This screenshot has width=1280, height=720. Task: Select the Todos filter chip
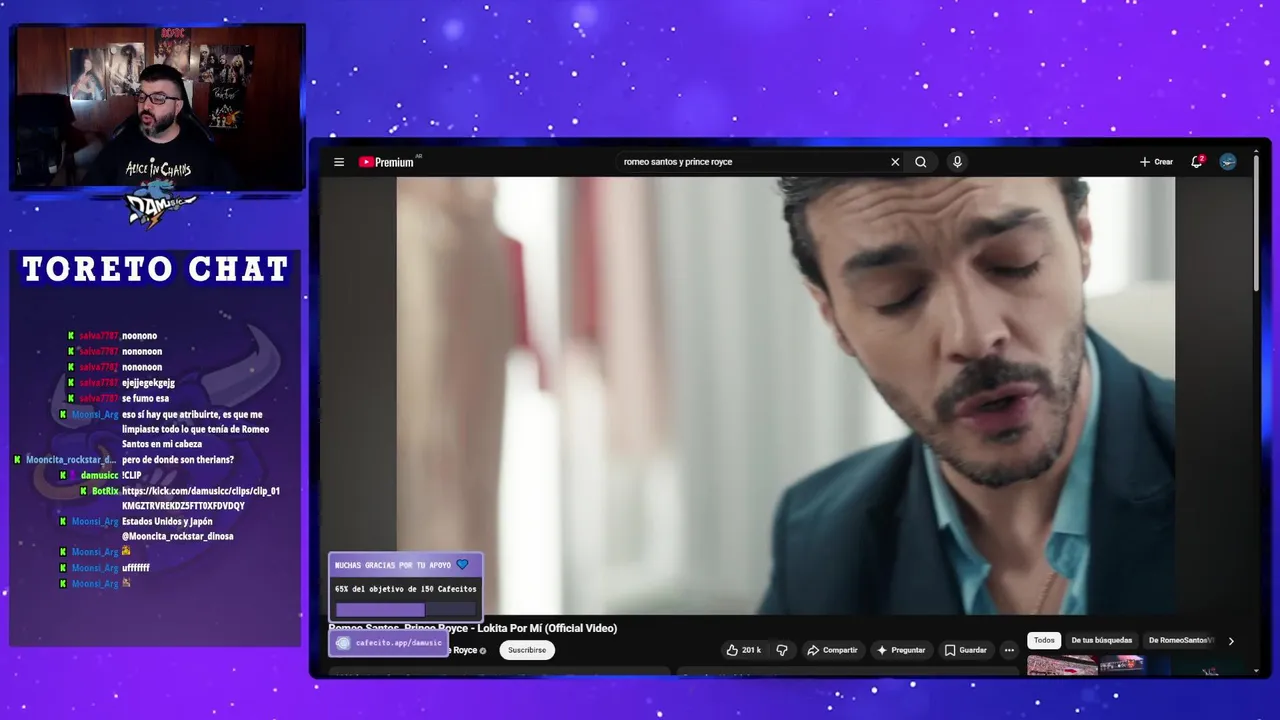[1044, 640]
